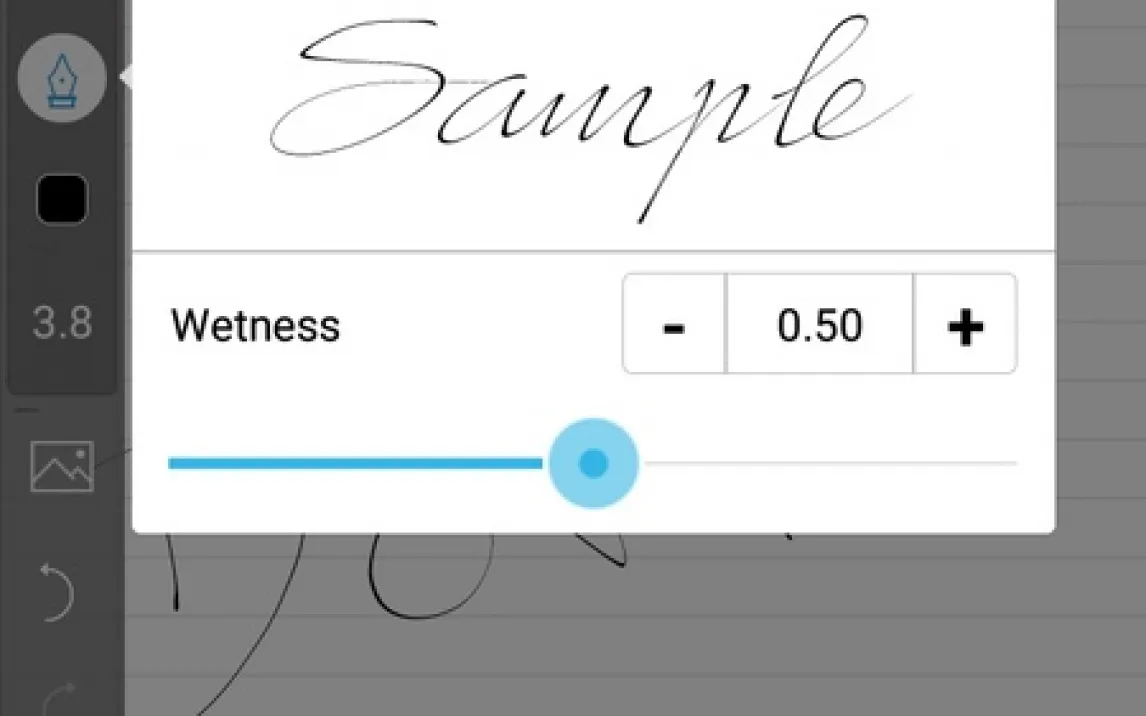This screenshot has height=716, width=1146.
Task: Click the inner dot of the slider handle
Action: point(593,463)
